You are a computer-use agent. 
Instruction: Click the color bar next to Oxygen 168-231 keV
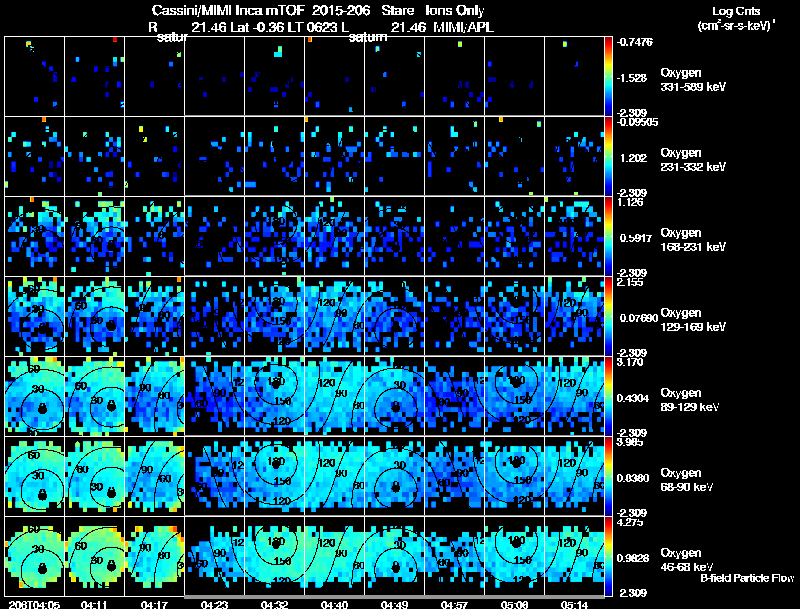[609, 236]
